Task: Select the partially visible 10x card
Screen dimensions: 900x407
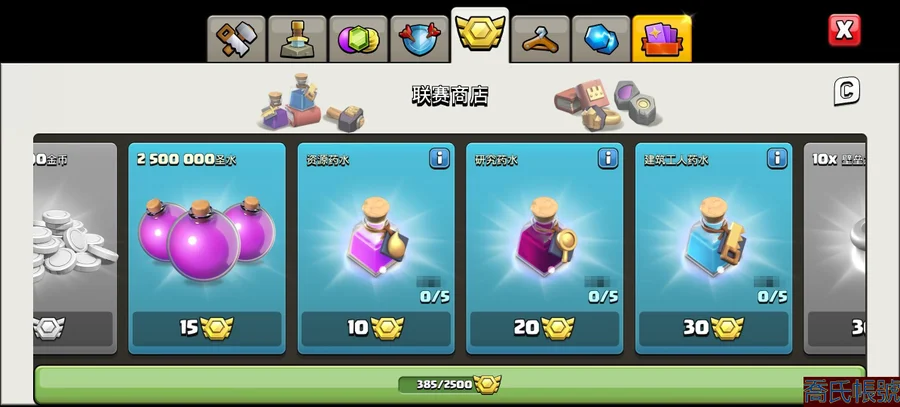Action: click(835, 248)
